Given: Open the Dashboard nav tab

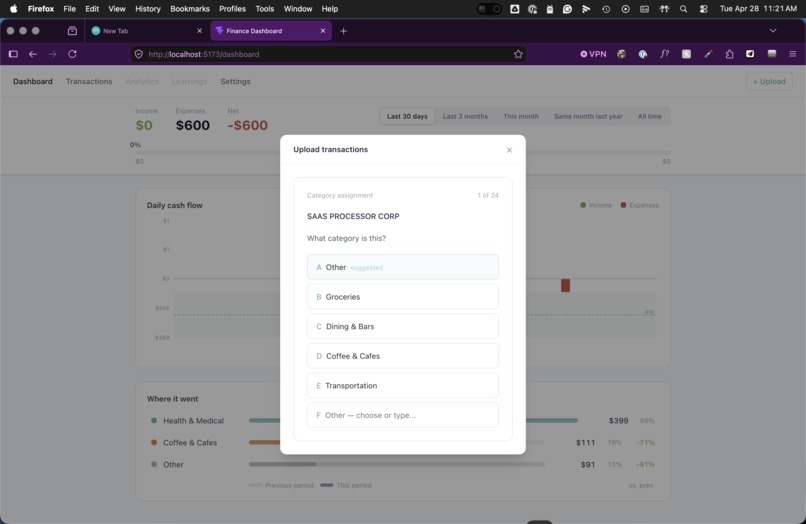Looking at the screenshot, I should tap(33, 81).
